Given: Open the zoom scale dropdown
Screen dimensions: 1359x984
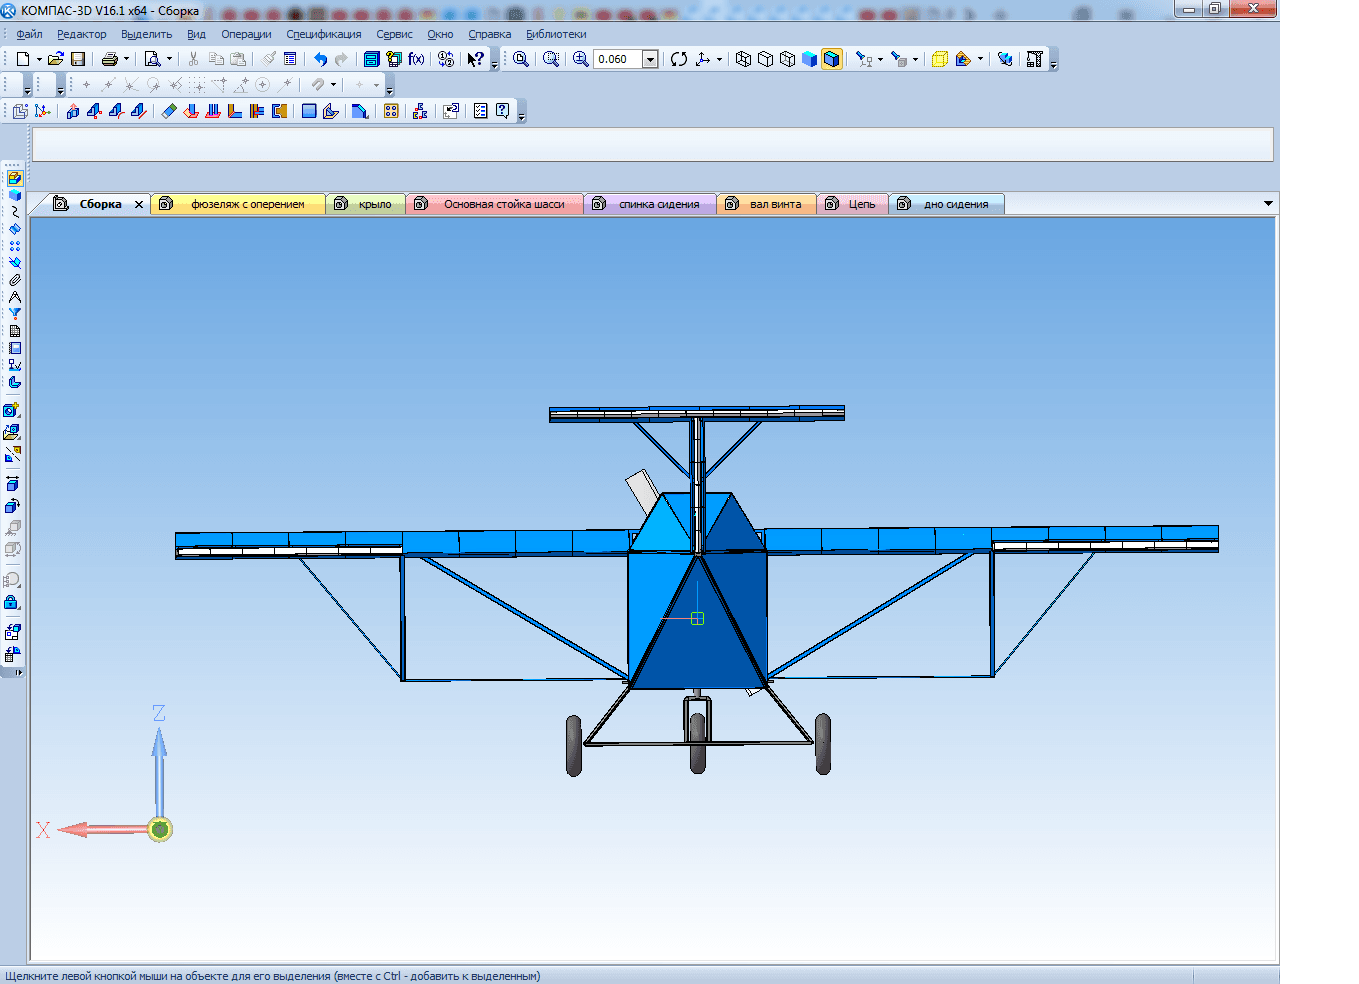Looking at the screenshot, I should click(x=650, y=59).
